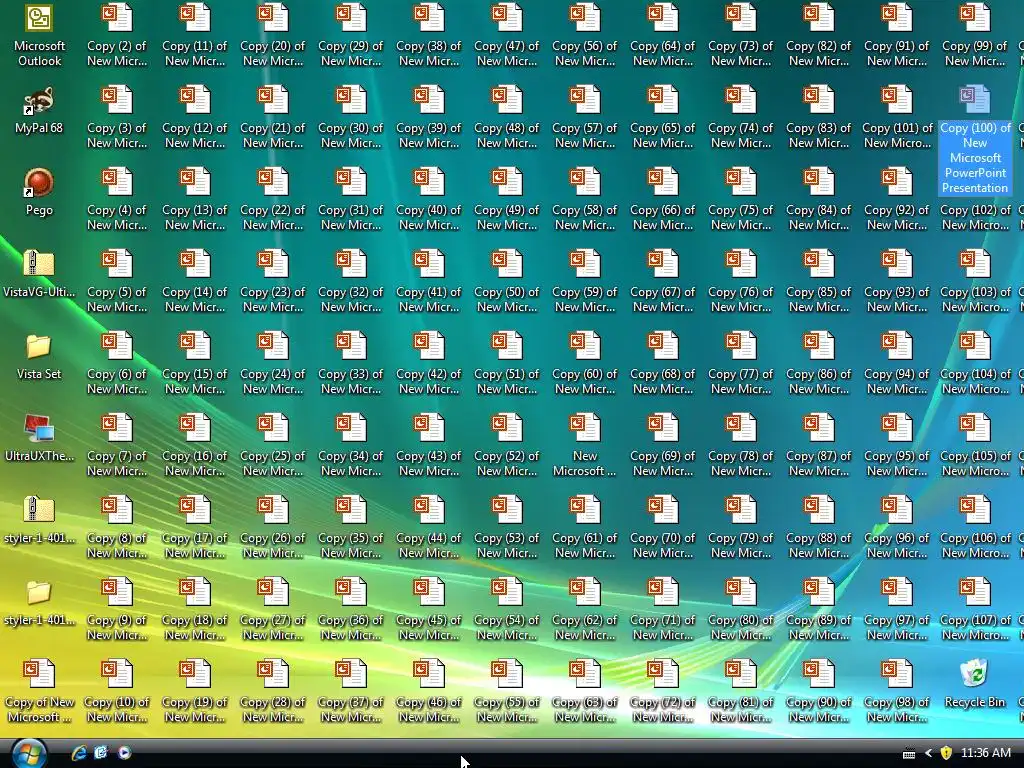
Task: Select the Copy (26) presentation file
Action: [273, 528]
